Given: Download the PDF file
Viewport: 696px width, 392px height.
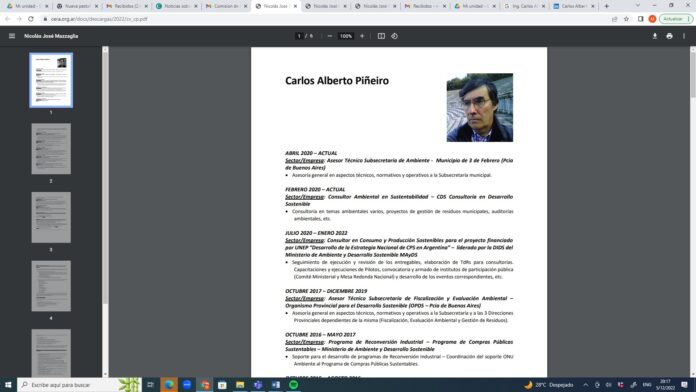Looking at the screenshot, I should pyautogui.click(x=655, y=36).
